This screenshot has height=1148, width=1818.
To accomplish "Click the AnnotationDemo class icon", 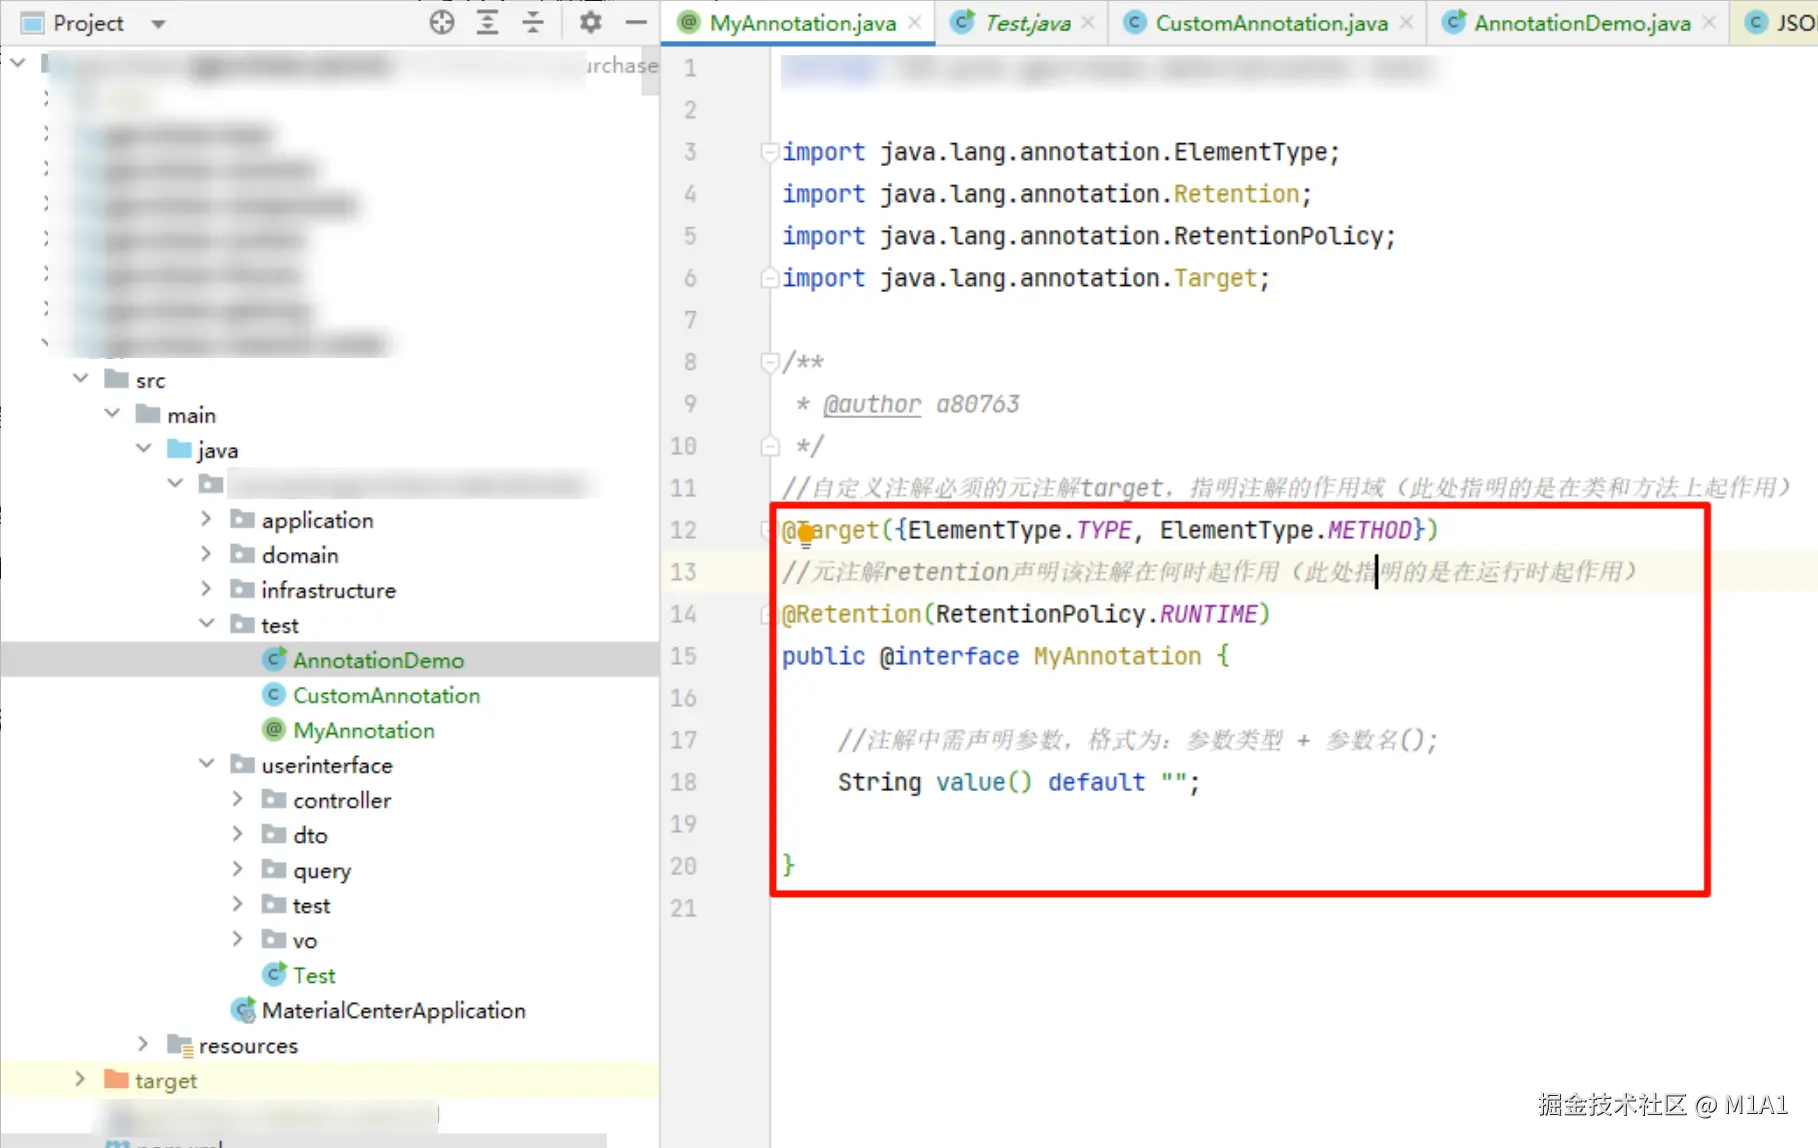I will point(274,659).
